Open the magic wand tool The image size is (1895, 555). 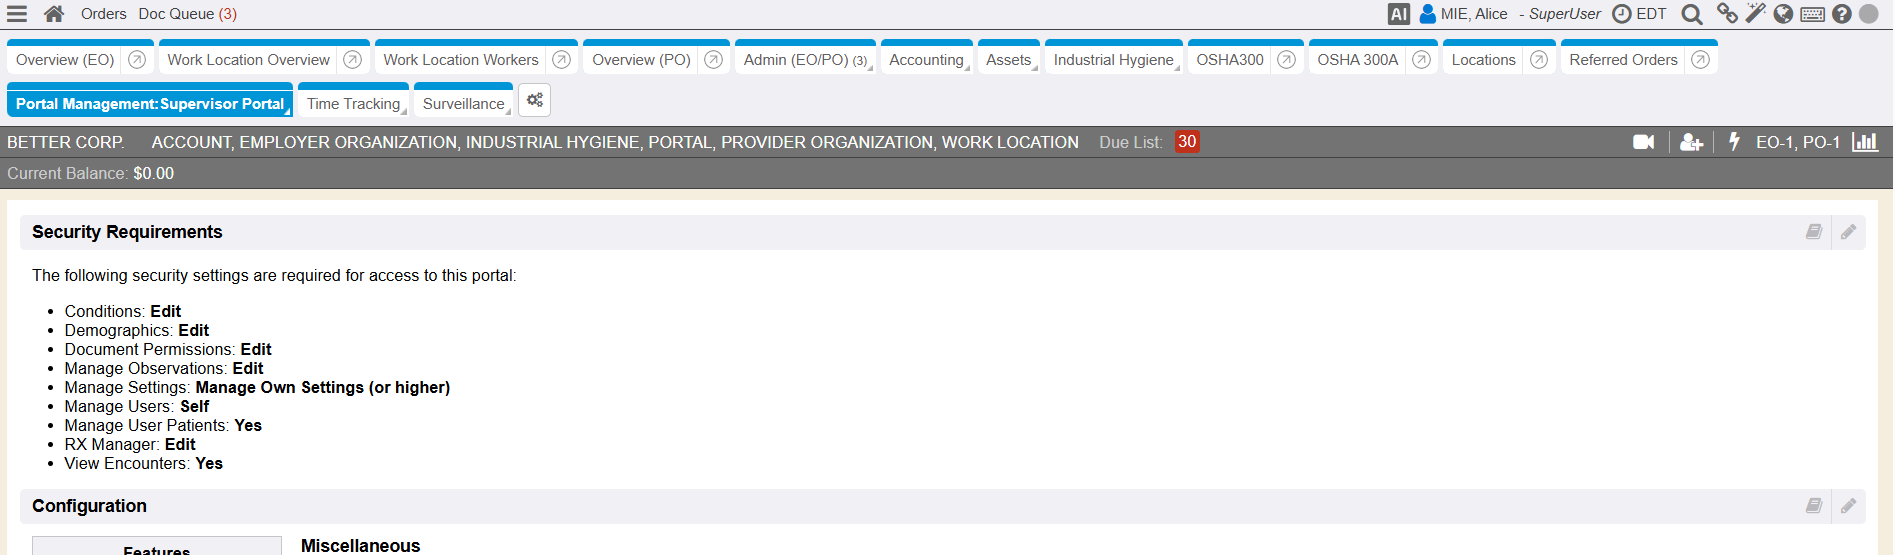1755,13
